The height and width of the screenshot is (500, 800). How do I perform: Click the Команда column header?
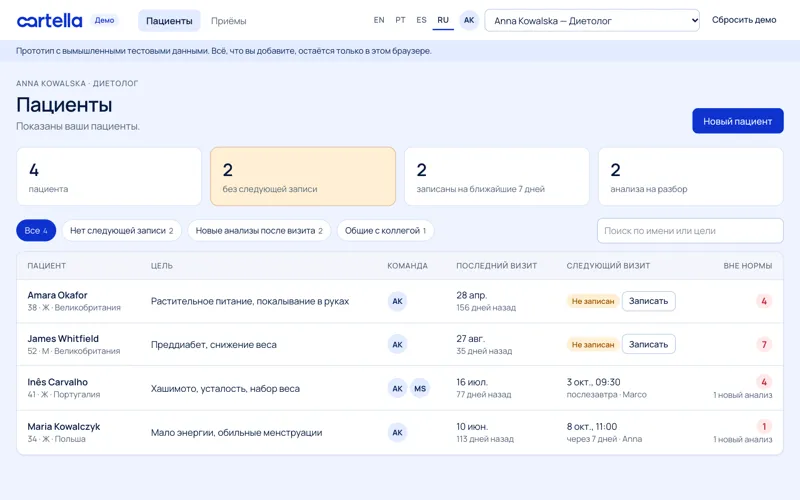pyautogui.click(x=407, y=266)
